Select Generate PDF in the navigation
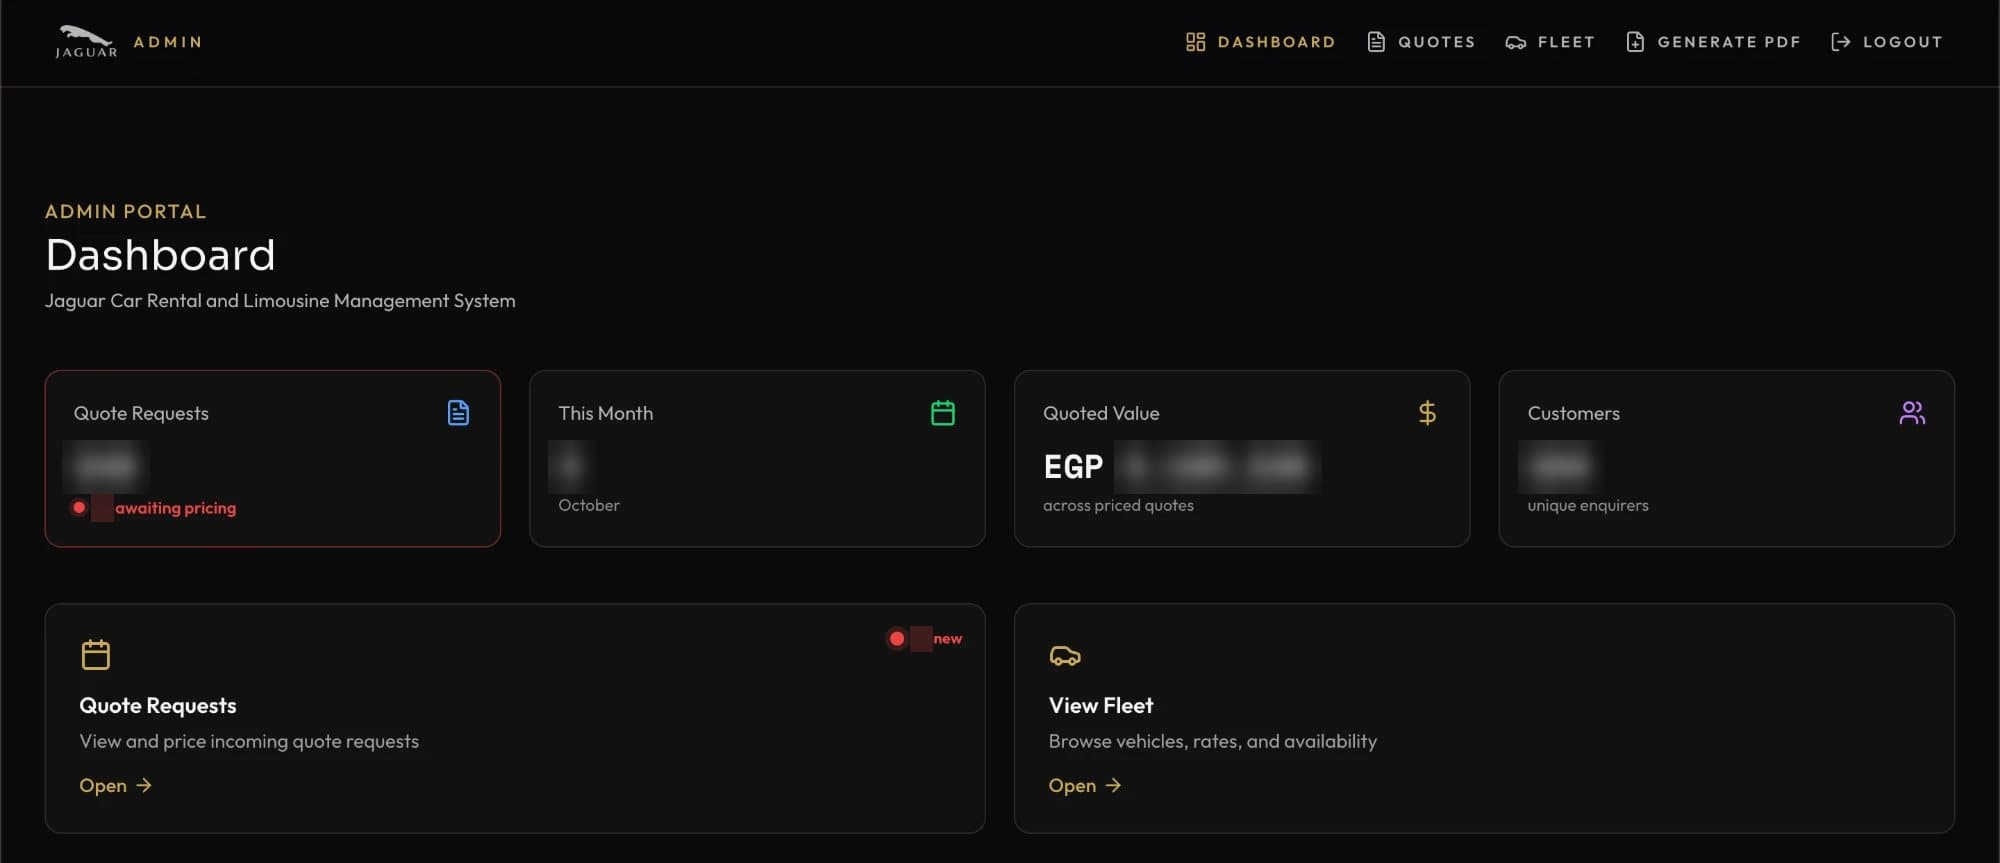Image resolution: width=2000 pixels, height=863 pixels. (1713, 42)
